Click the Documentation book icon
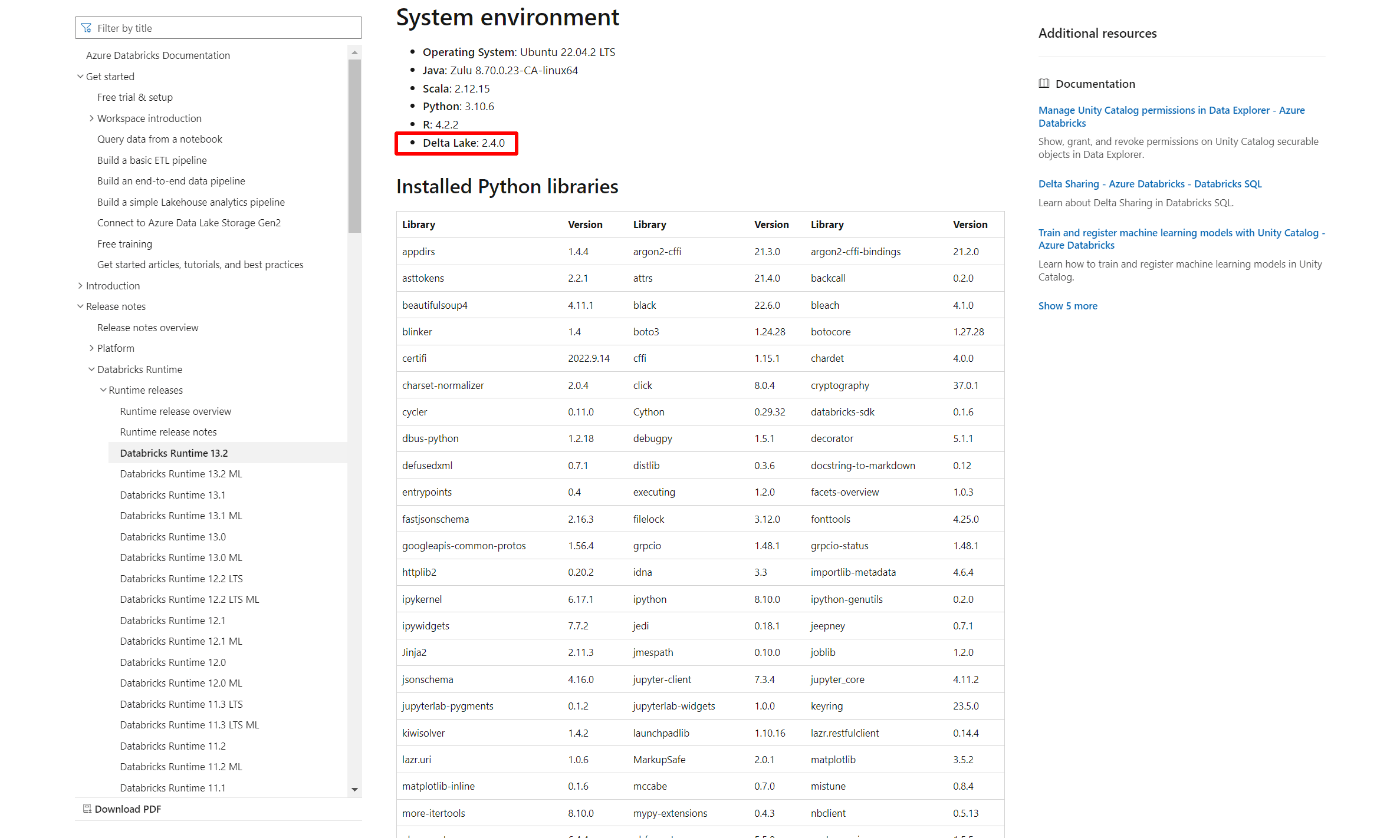 [x=1043, y=83]
